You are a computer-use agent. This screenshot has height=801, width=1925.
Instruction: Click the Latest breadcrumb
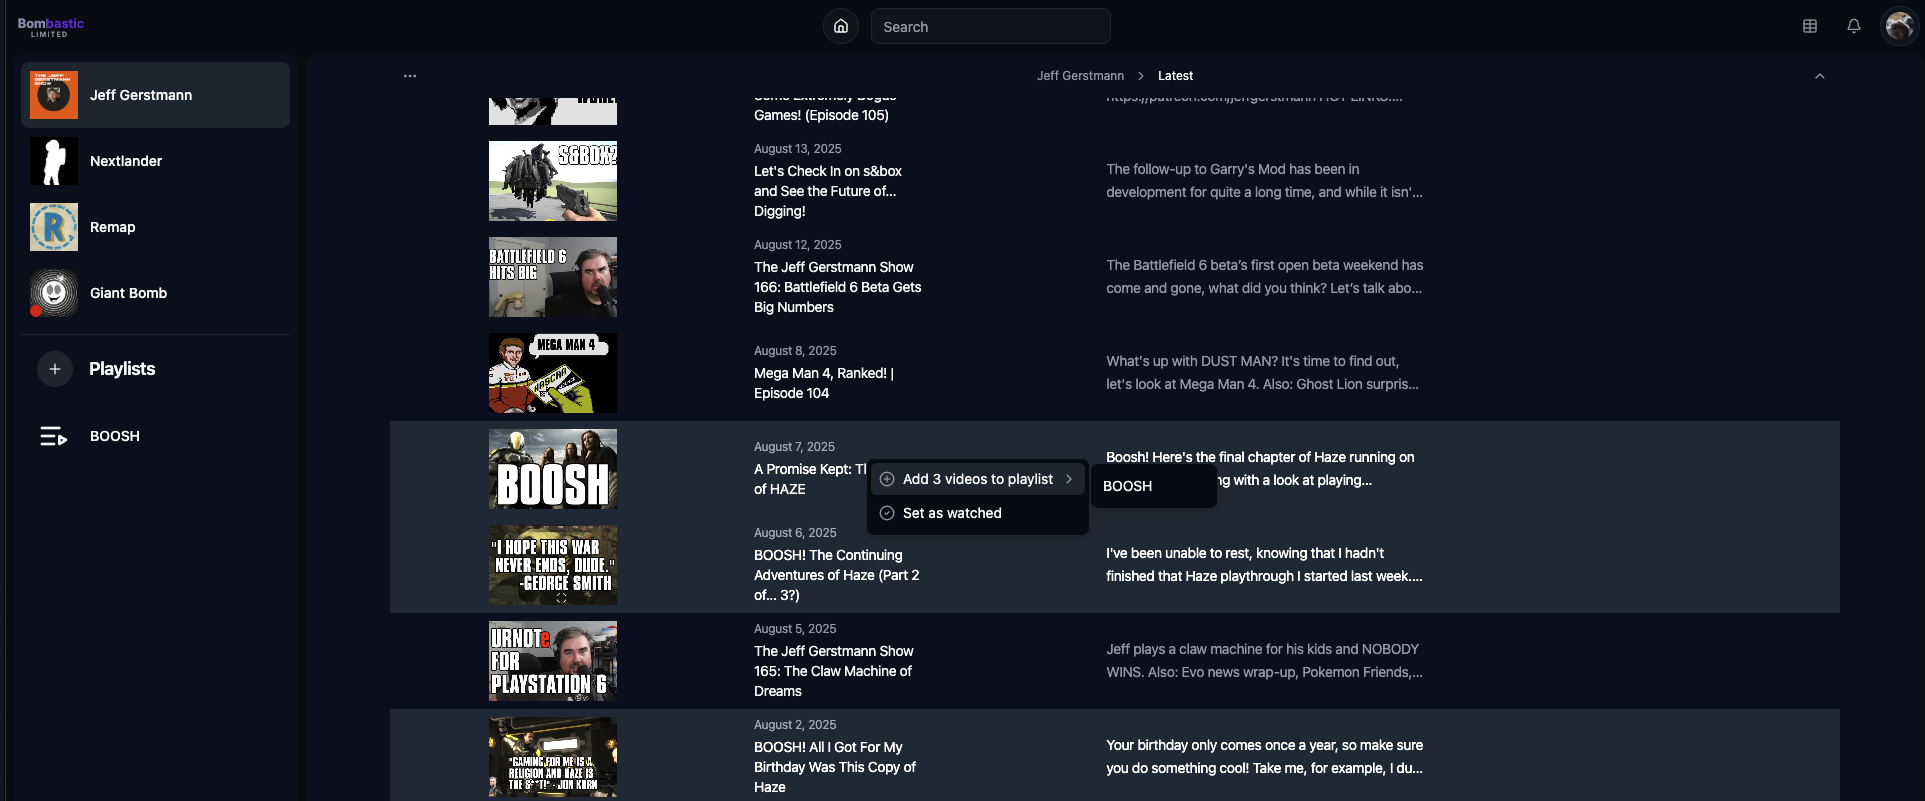1175,76
